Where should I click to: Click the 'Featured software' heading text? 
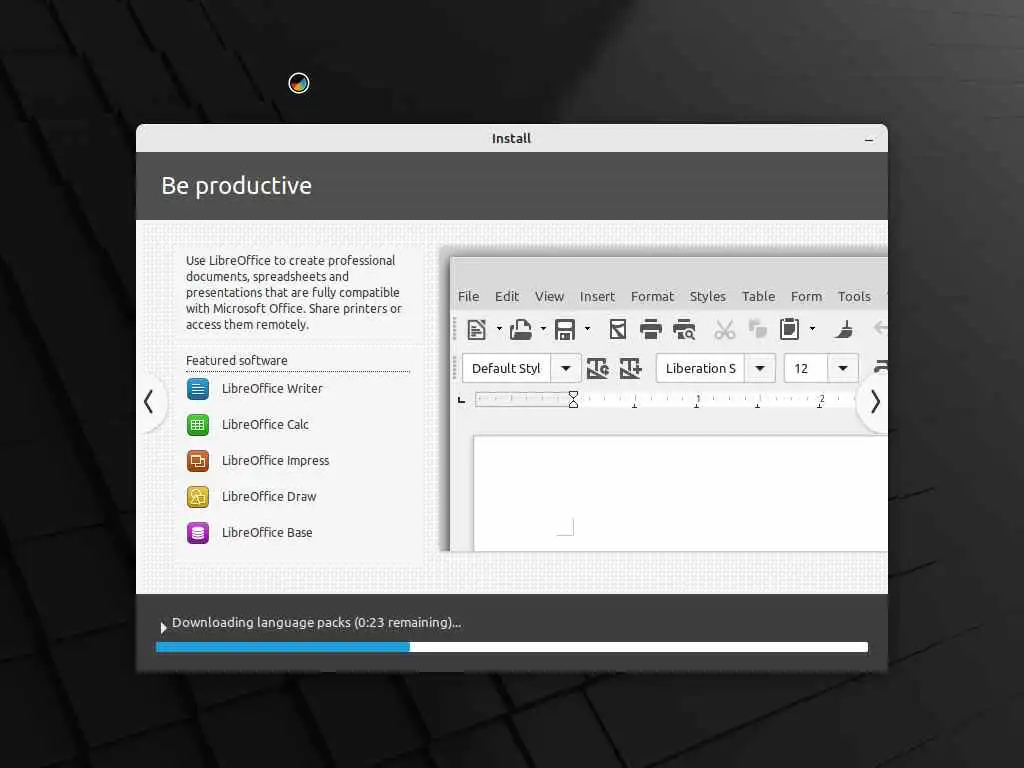(236, 360)
